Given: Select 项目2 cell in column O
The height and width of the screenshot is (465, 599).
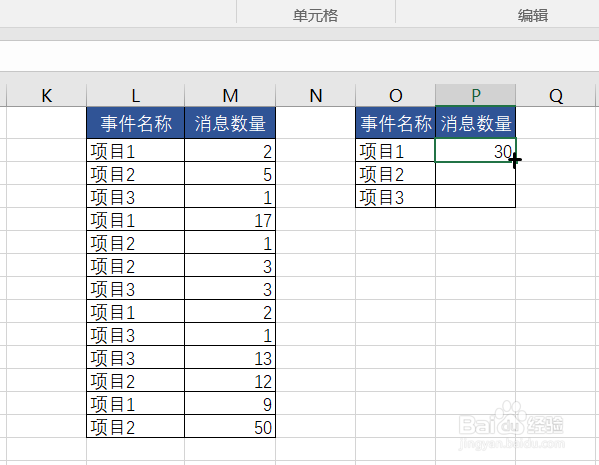Looking at the screenshot, I should (395, 173).
